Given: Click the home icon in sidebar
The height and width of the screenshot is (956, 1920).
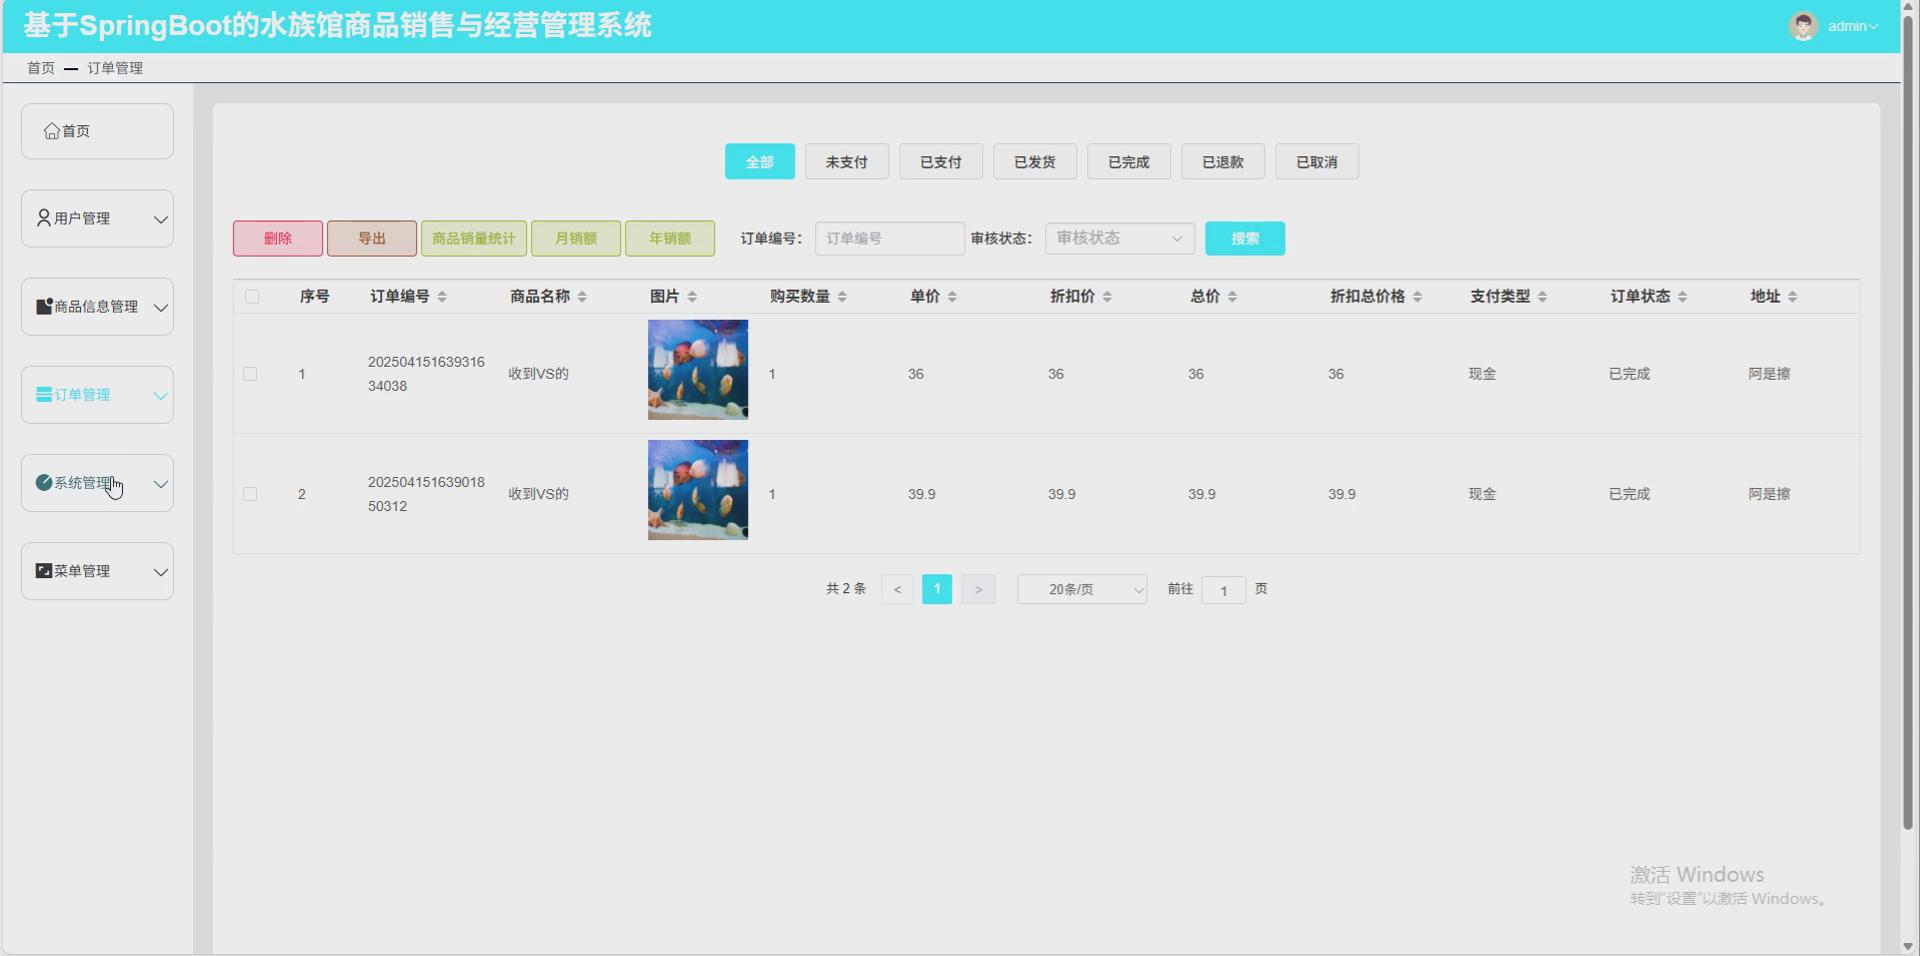Looking at the screenshot, I should coord(52,131).
